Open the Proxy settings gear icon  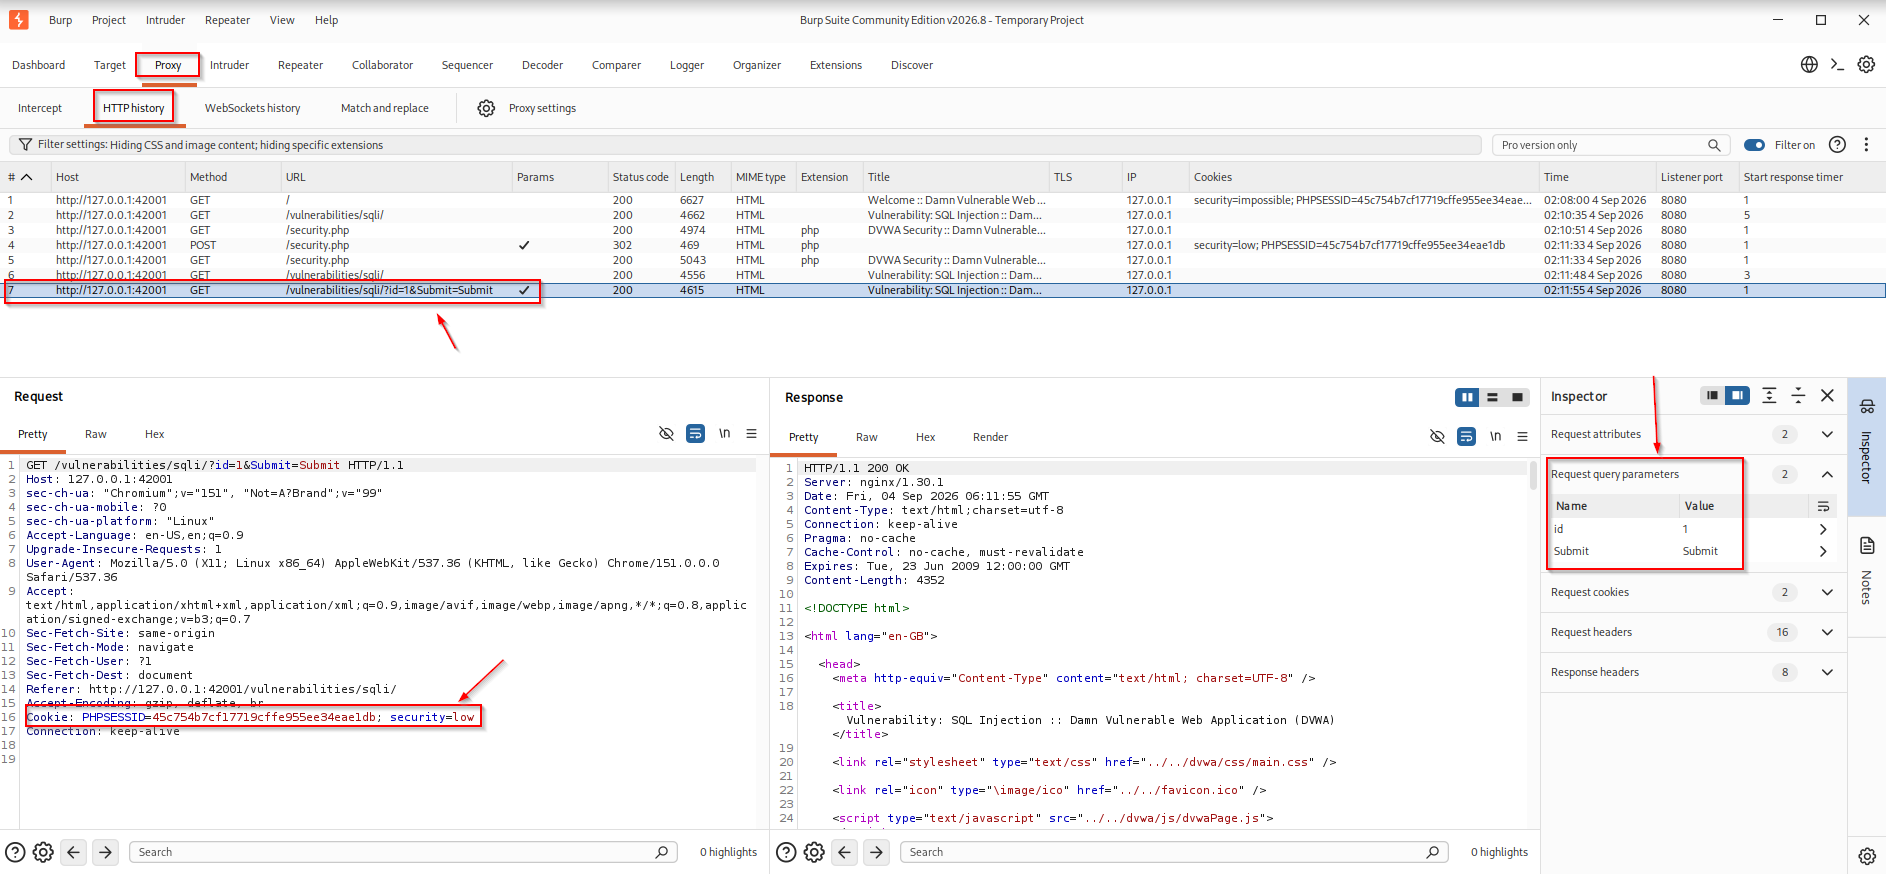[486, 108]
